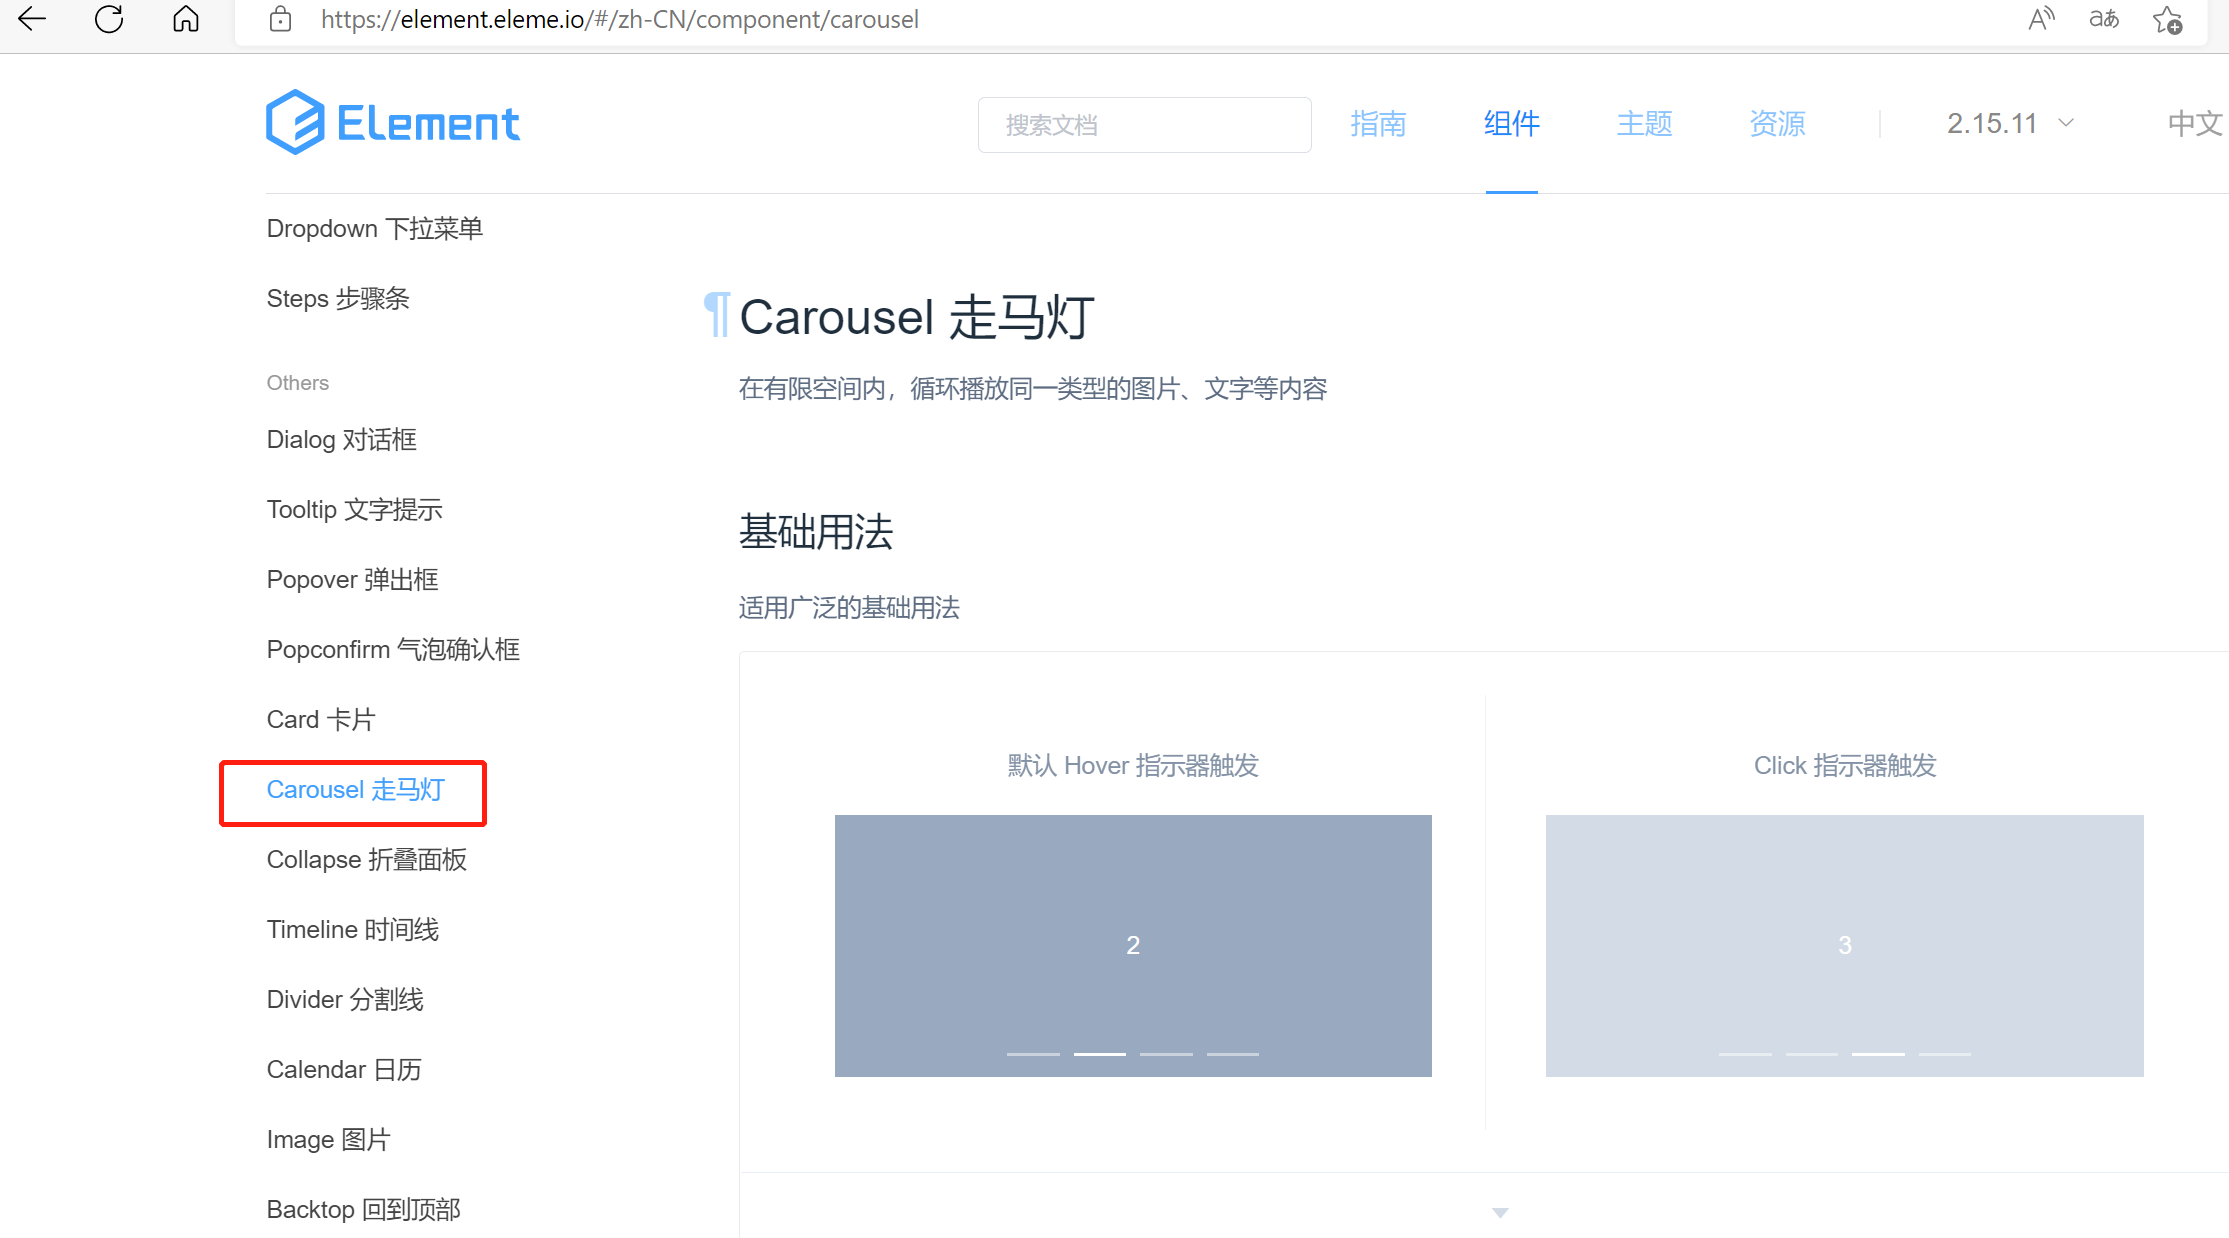
Task: Click the pilcrow anchor before the Carousel heading
Action: click(716, 316)
